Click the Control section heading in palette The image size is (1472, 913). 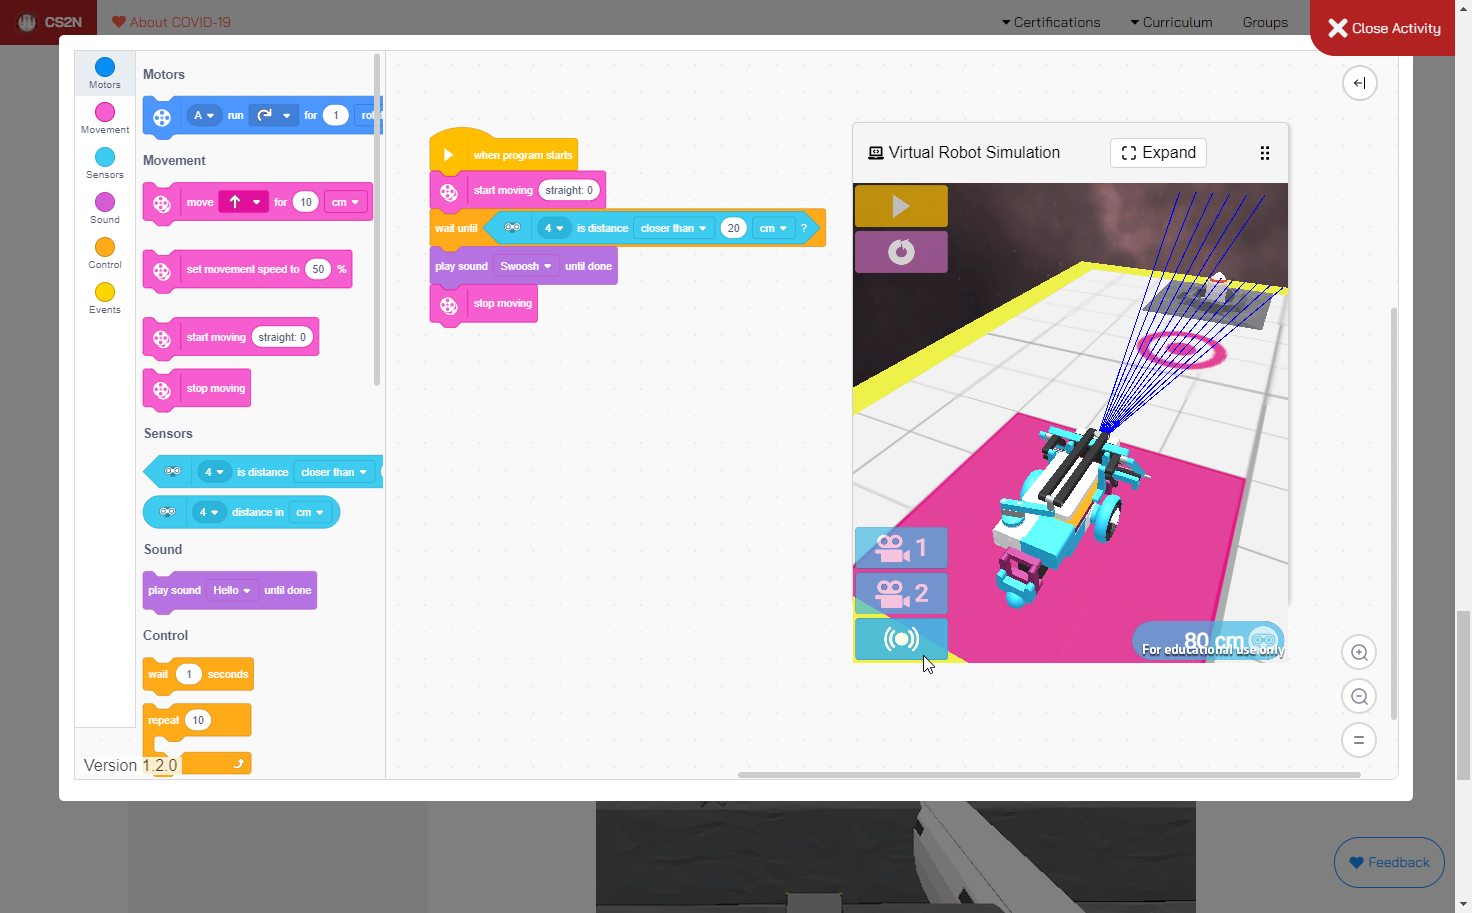tap(165, 635)
